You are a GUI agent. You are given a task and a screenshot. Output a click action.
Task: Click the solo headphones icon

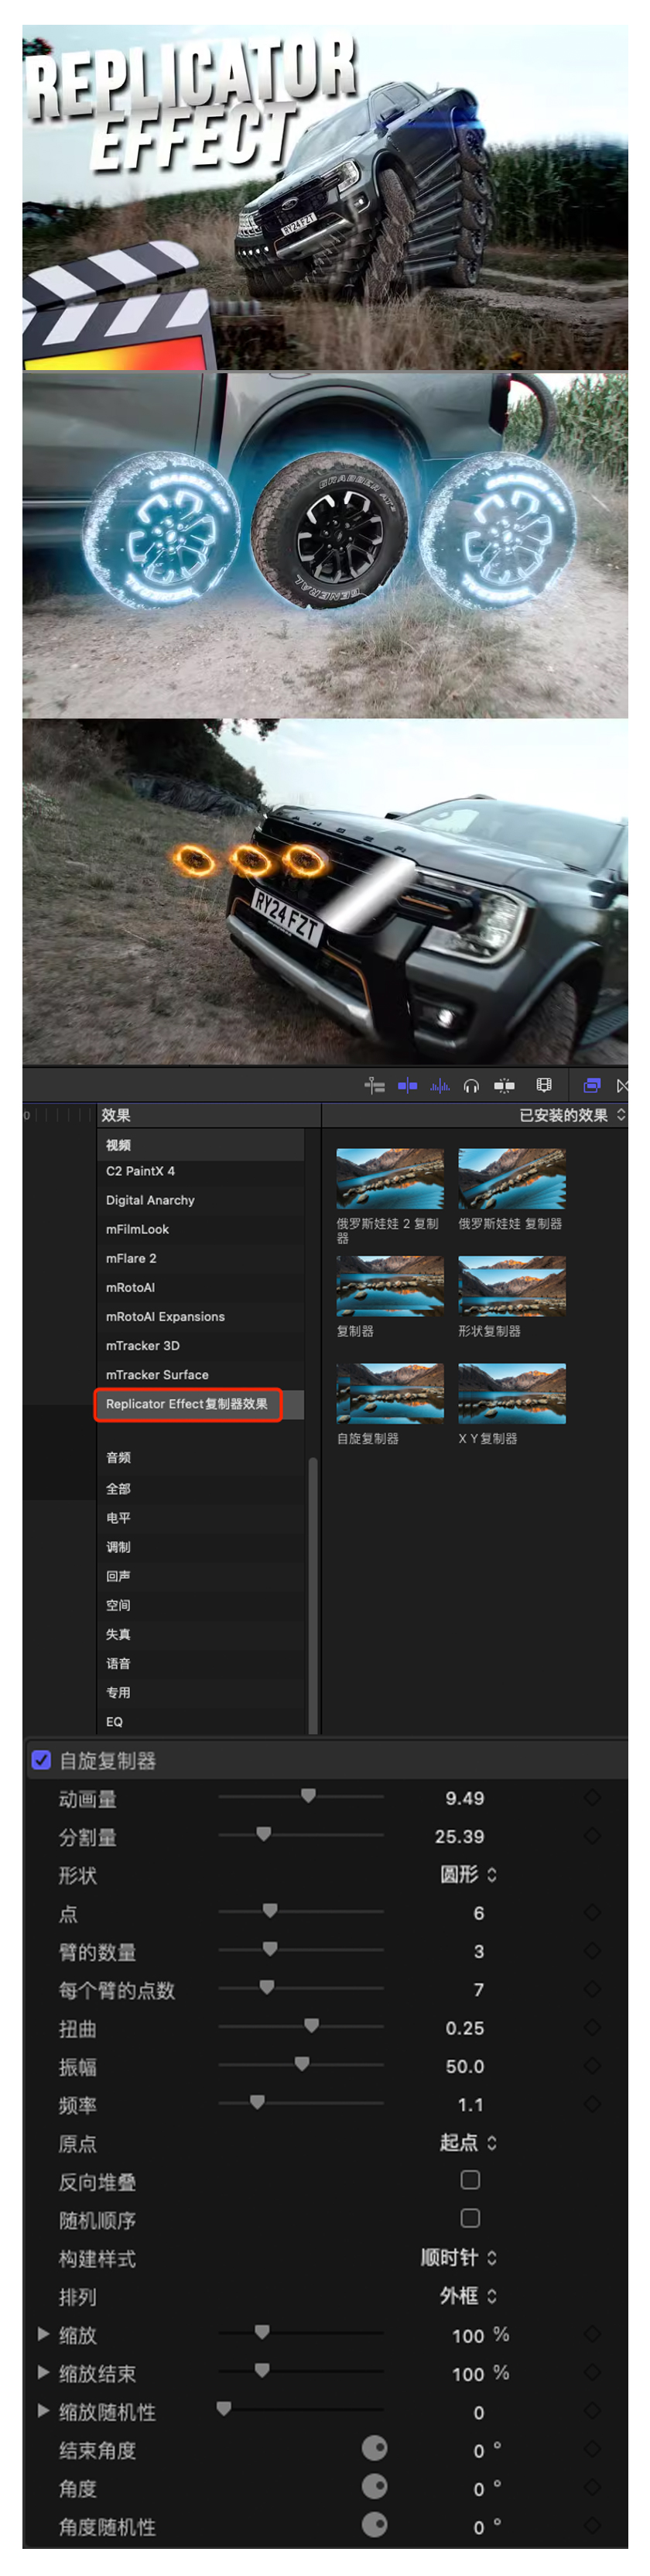pos(471,1085)
